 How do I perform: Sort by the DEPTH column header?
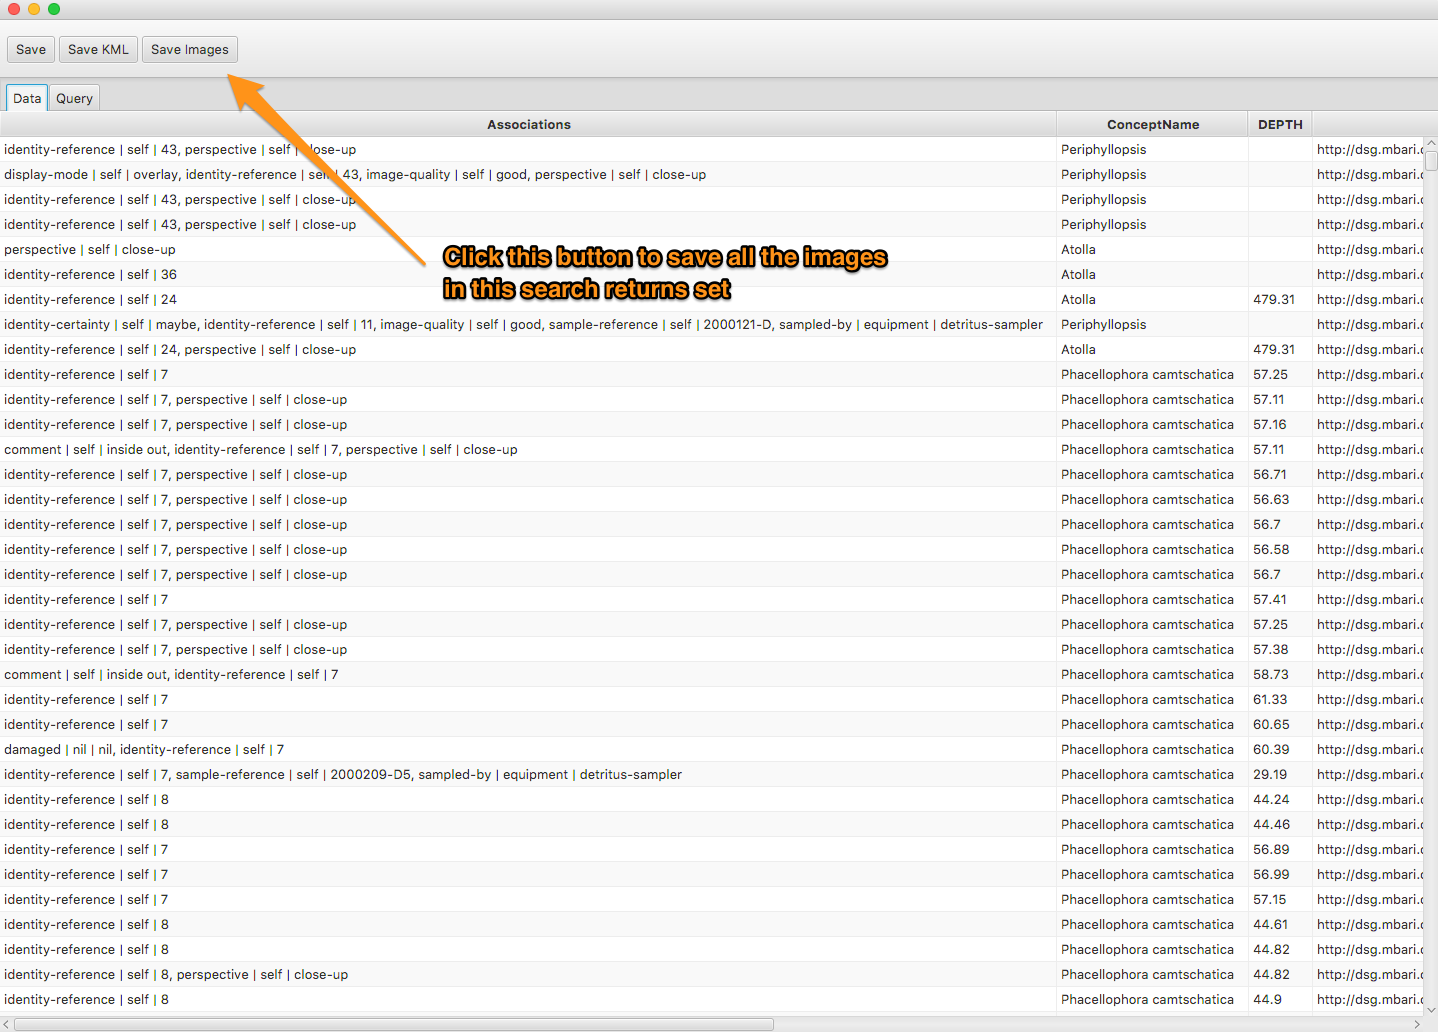point(1280,124)
